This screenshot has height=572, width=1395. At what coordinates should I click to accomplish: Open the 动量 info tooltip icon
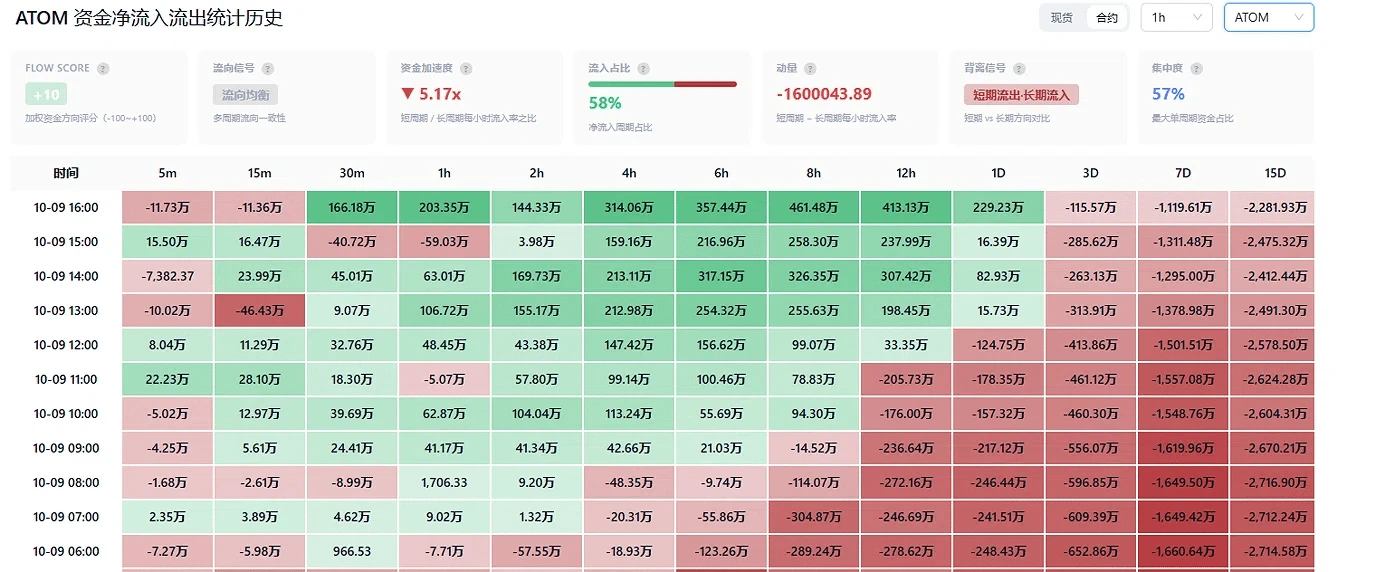pyautogui.click(x=810, y=69)
